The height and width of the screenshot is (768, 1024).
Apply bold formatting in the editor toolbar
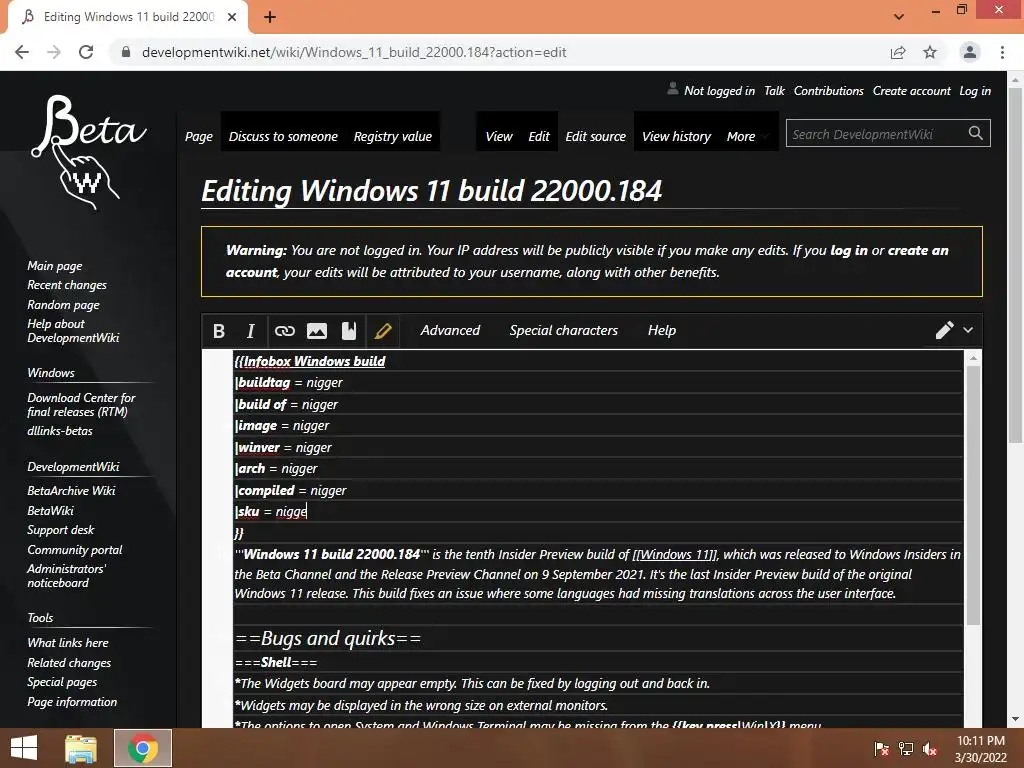point(219,331)
